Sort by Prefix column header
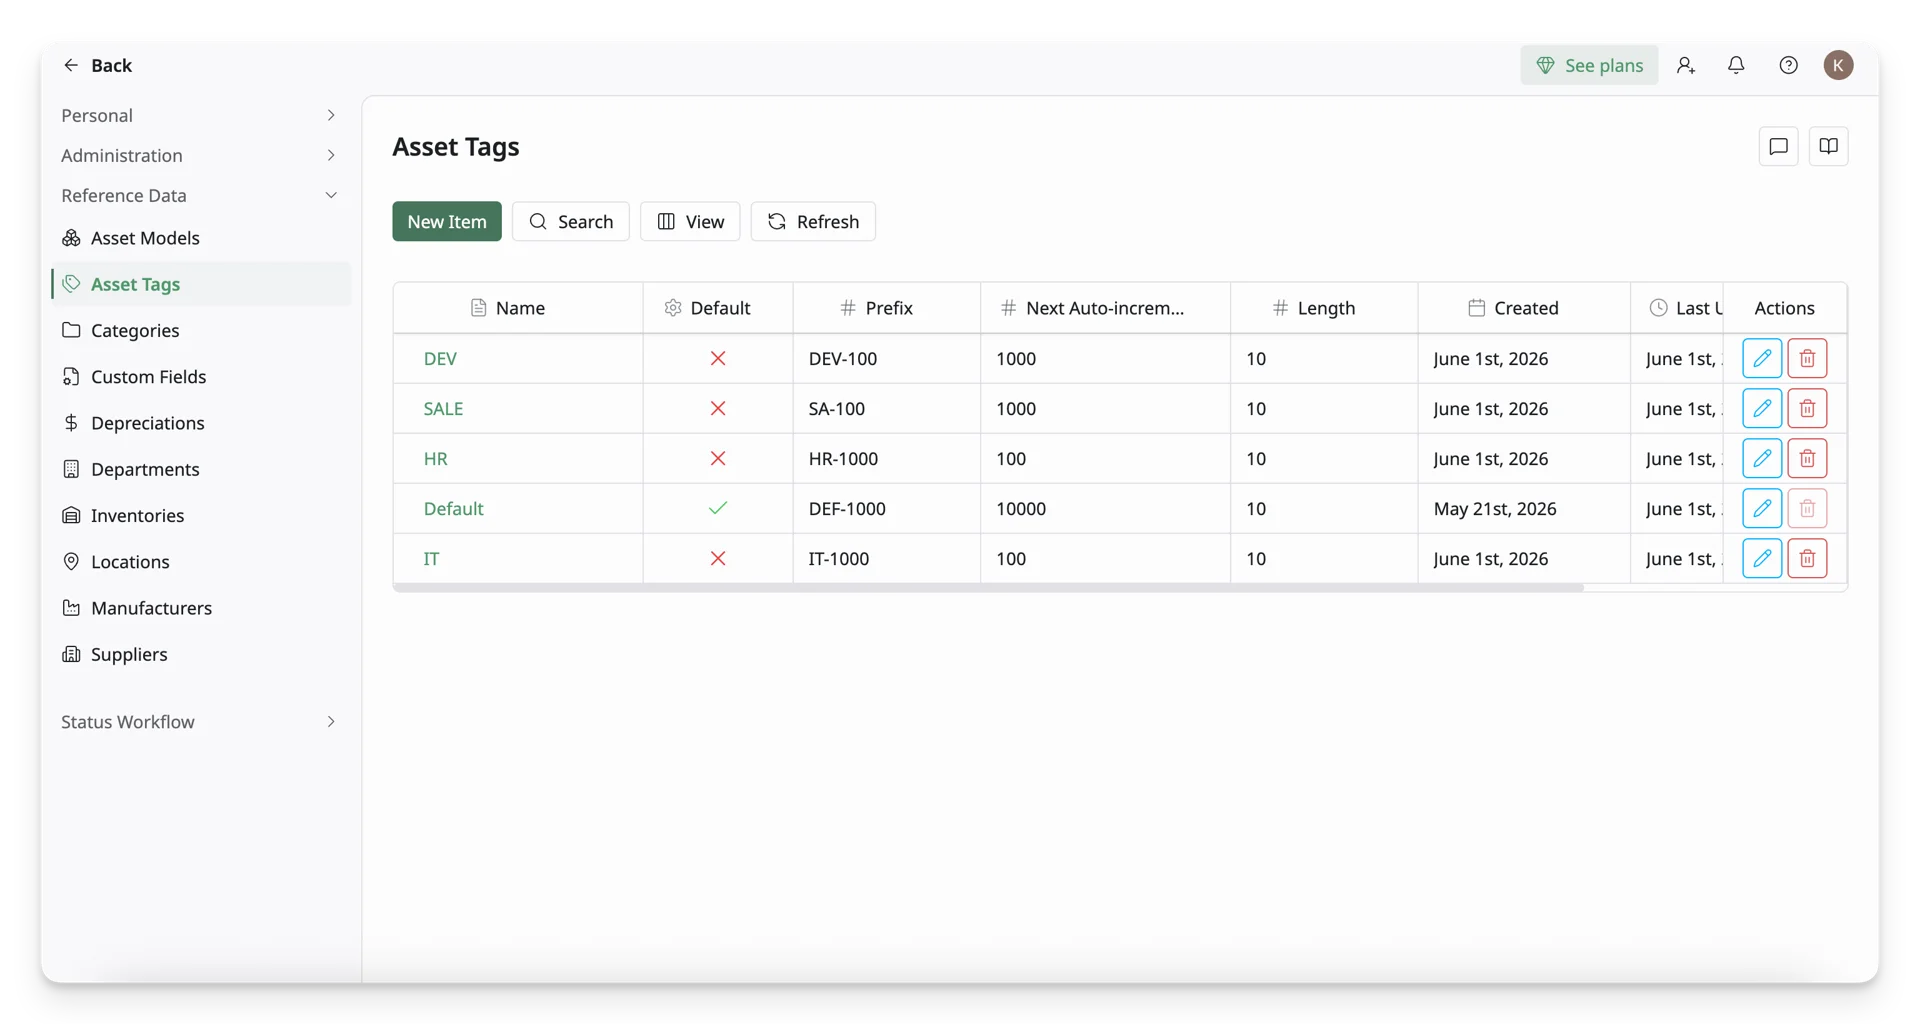This screenshot has width=1920, height=1024. point(887,308)
